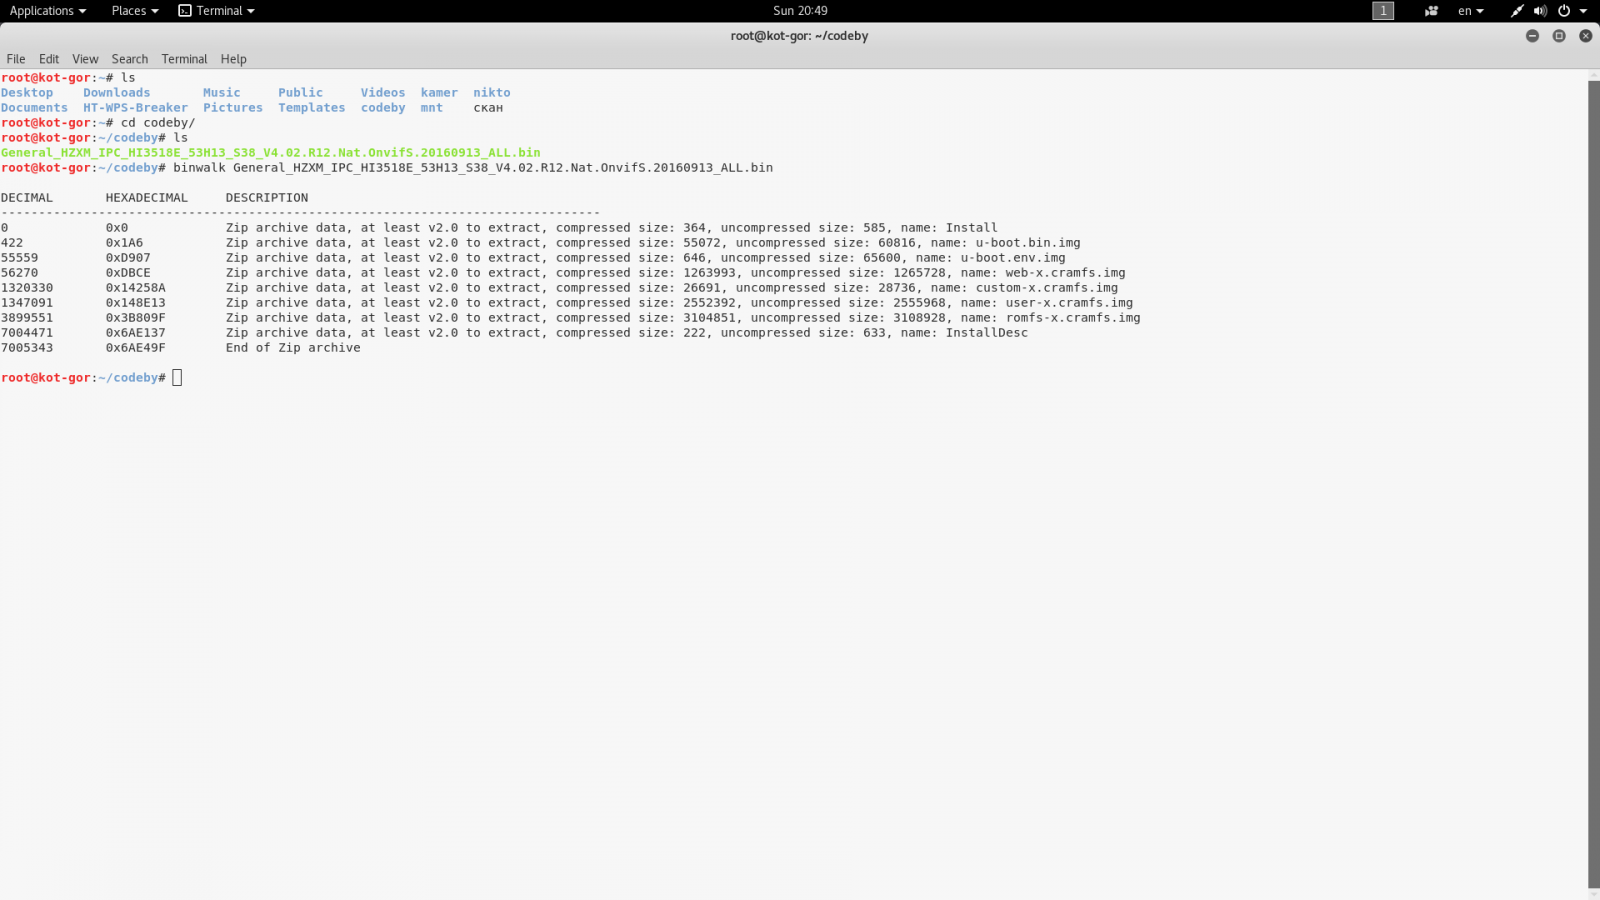Image resolution: width=1600 pixels, height=900 pixels.
Task: Open the Edit menu
Action: pyautogui.click(x=49, y=59)
